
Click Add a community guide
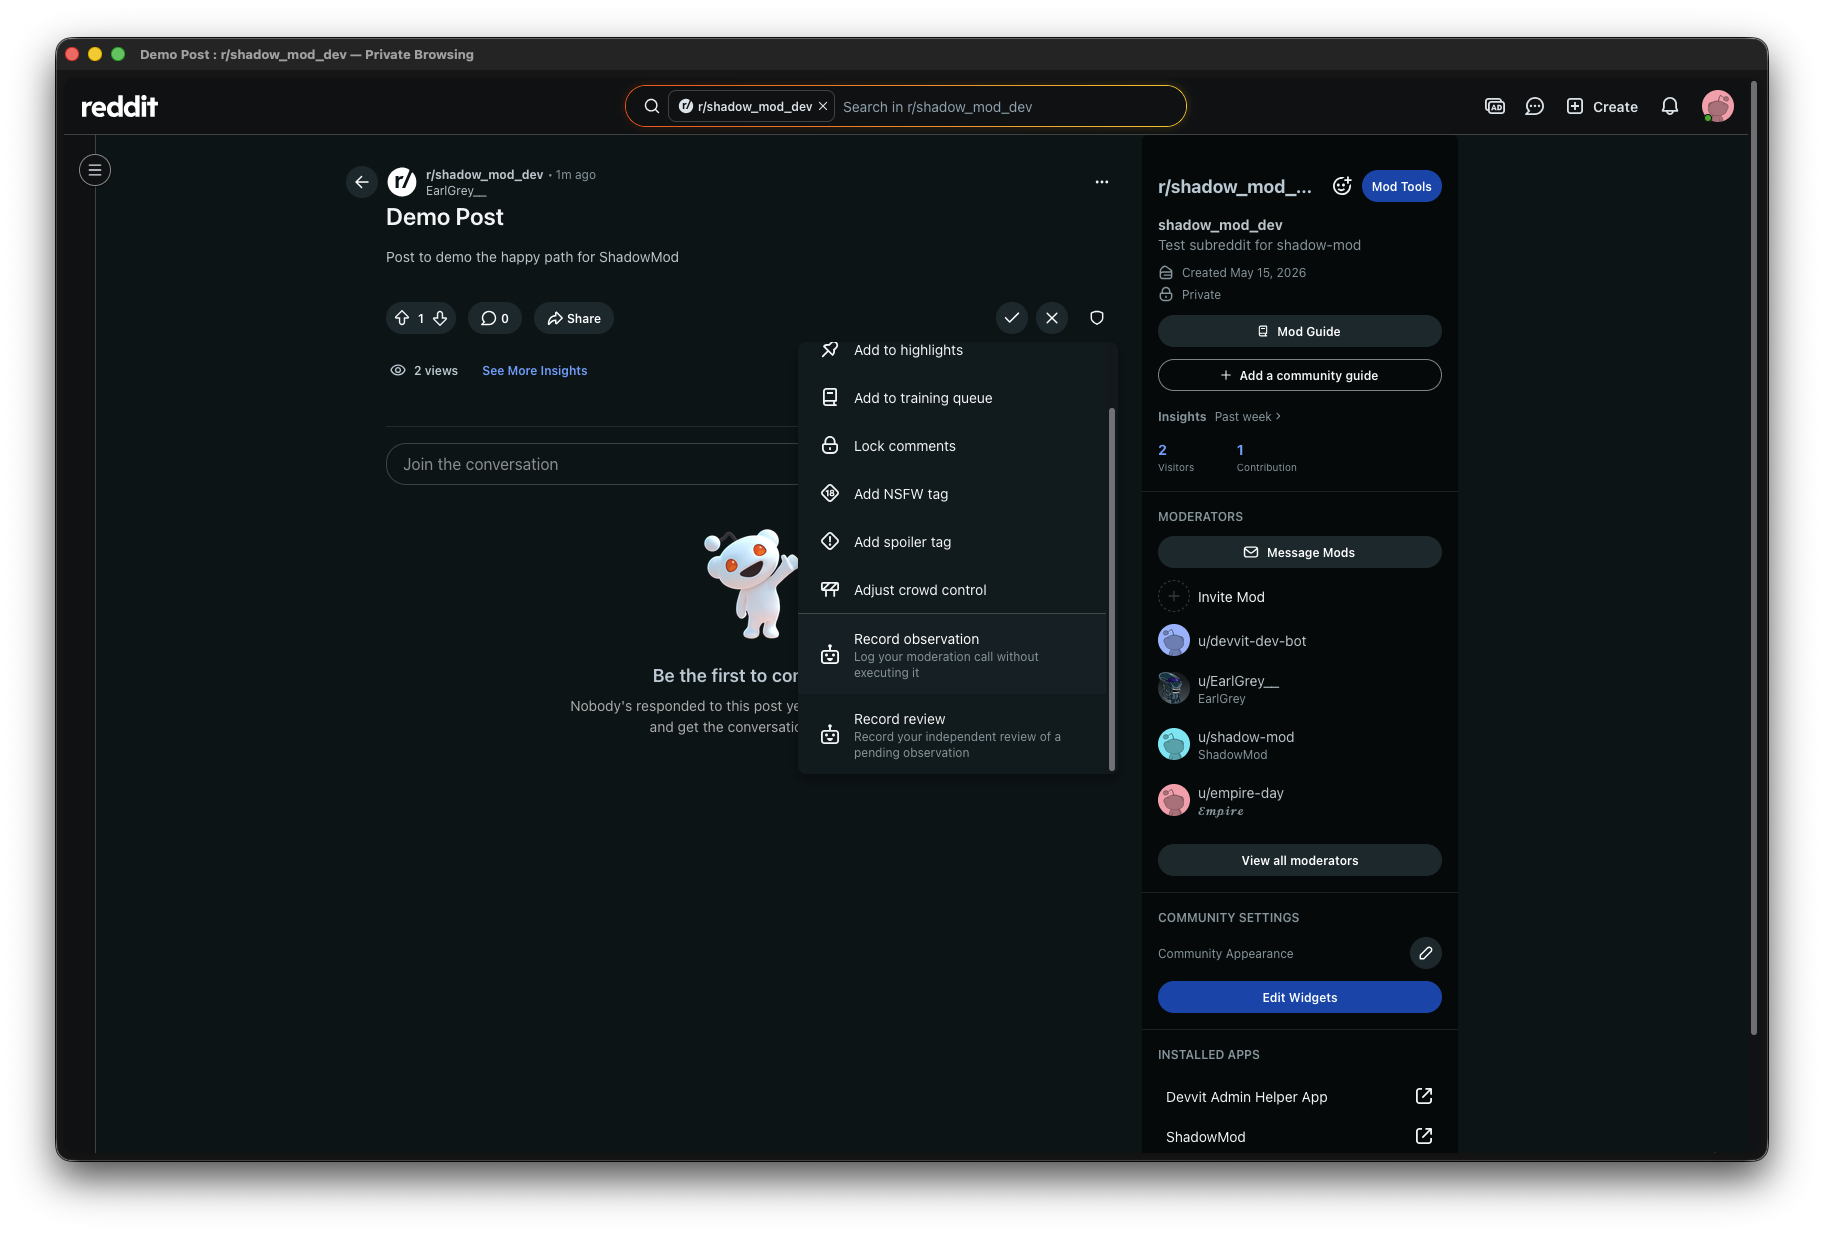pyautogui.click(x=1299, y=375)
